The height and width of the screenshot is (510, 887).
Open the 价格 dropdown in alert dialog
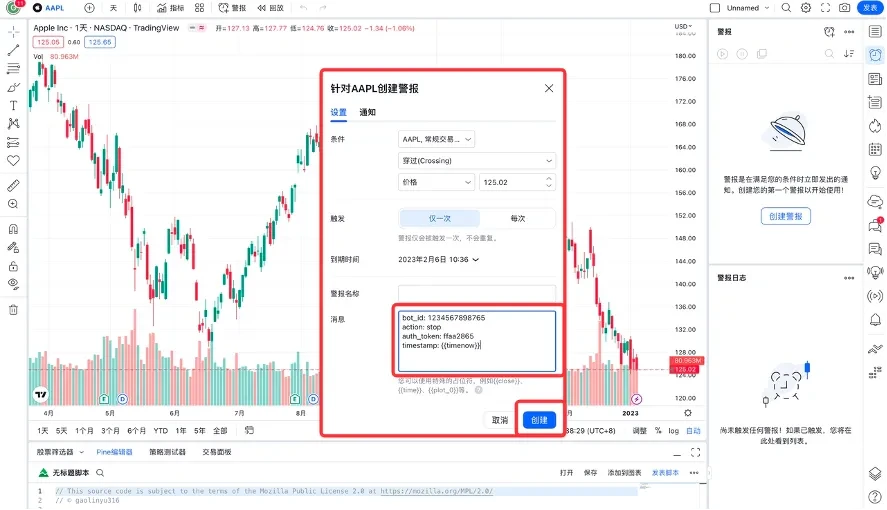pyautogui.click(x=436, y=182)
